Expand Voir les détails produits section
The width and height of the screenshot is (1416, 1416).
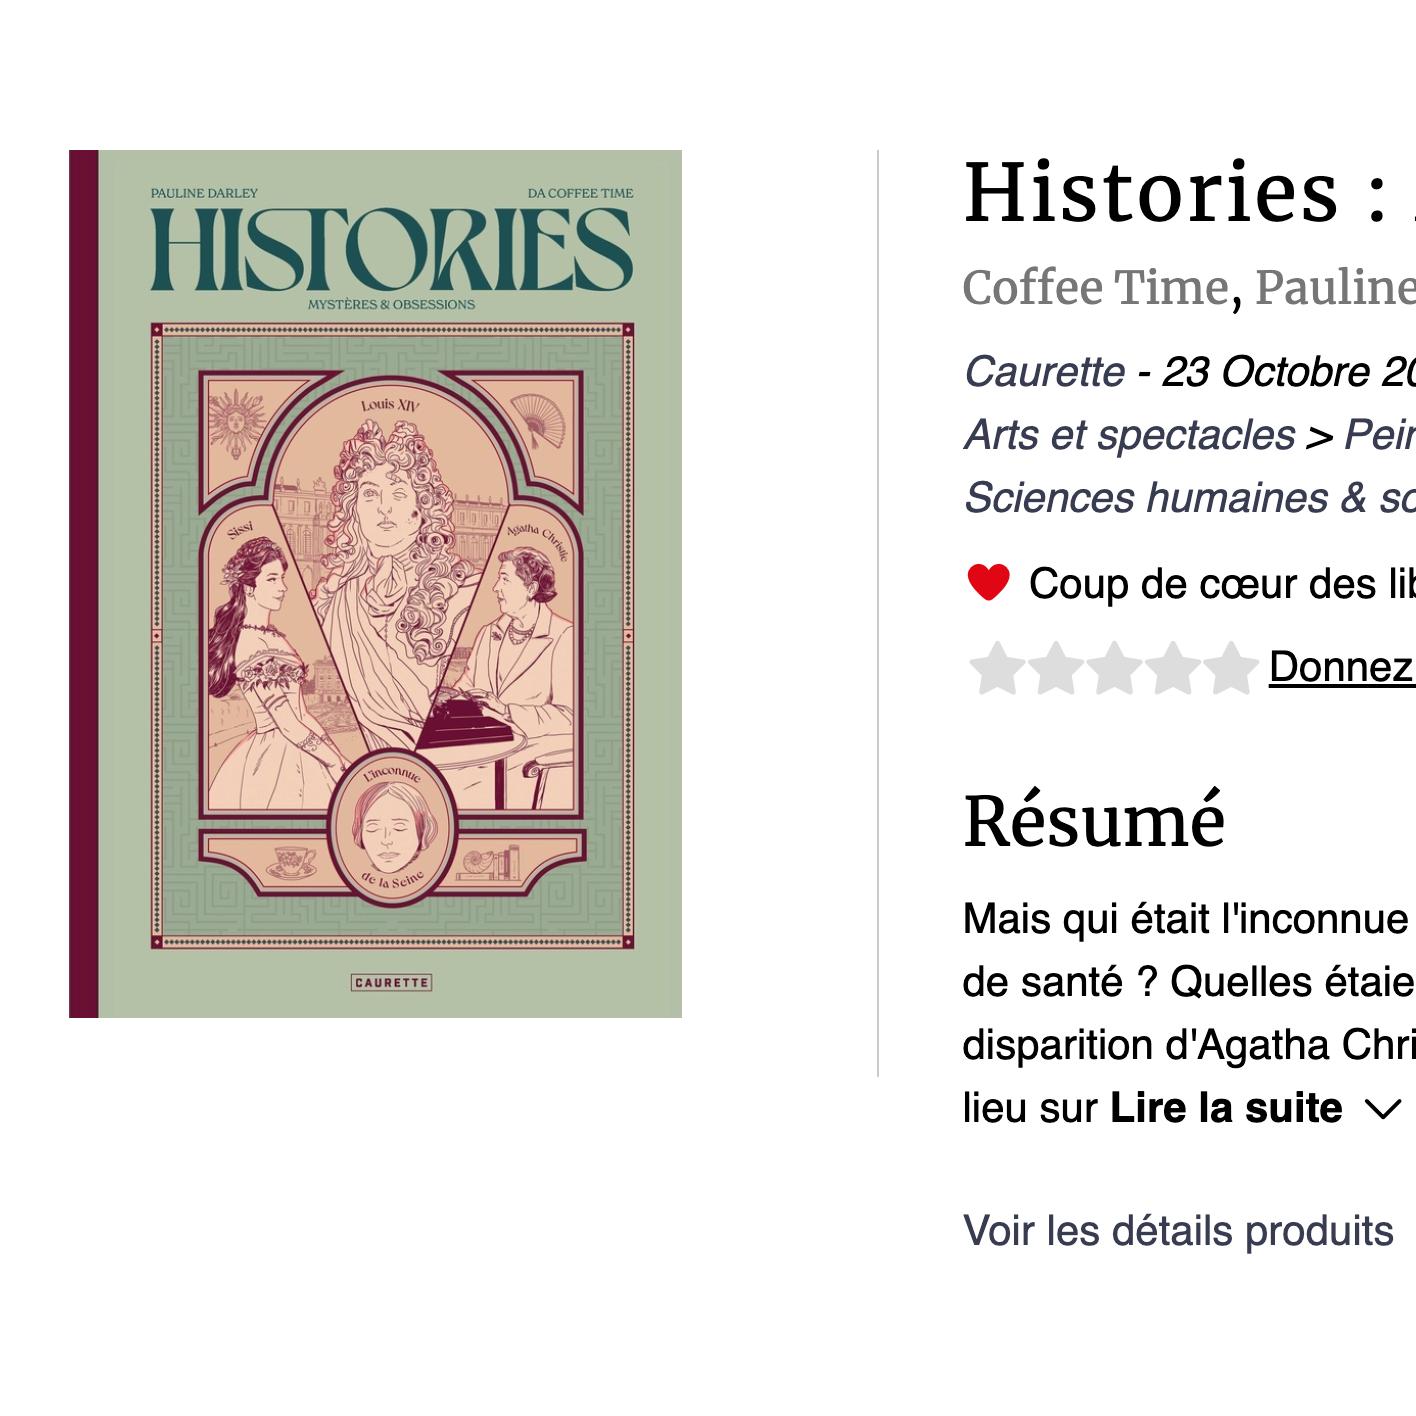(1178, 1230)
